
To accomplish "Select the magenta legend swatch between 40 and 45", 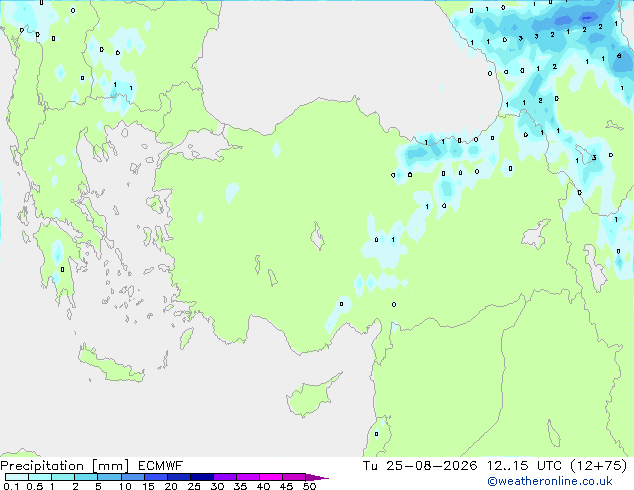I will [271, 477].
